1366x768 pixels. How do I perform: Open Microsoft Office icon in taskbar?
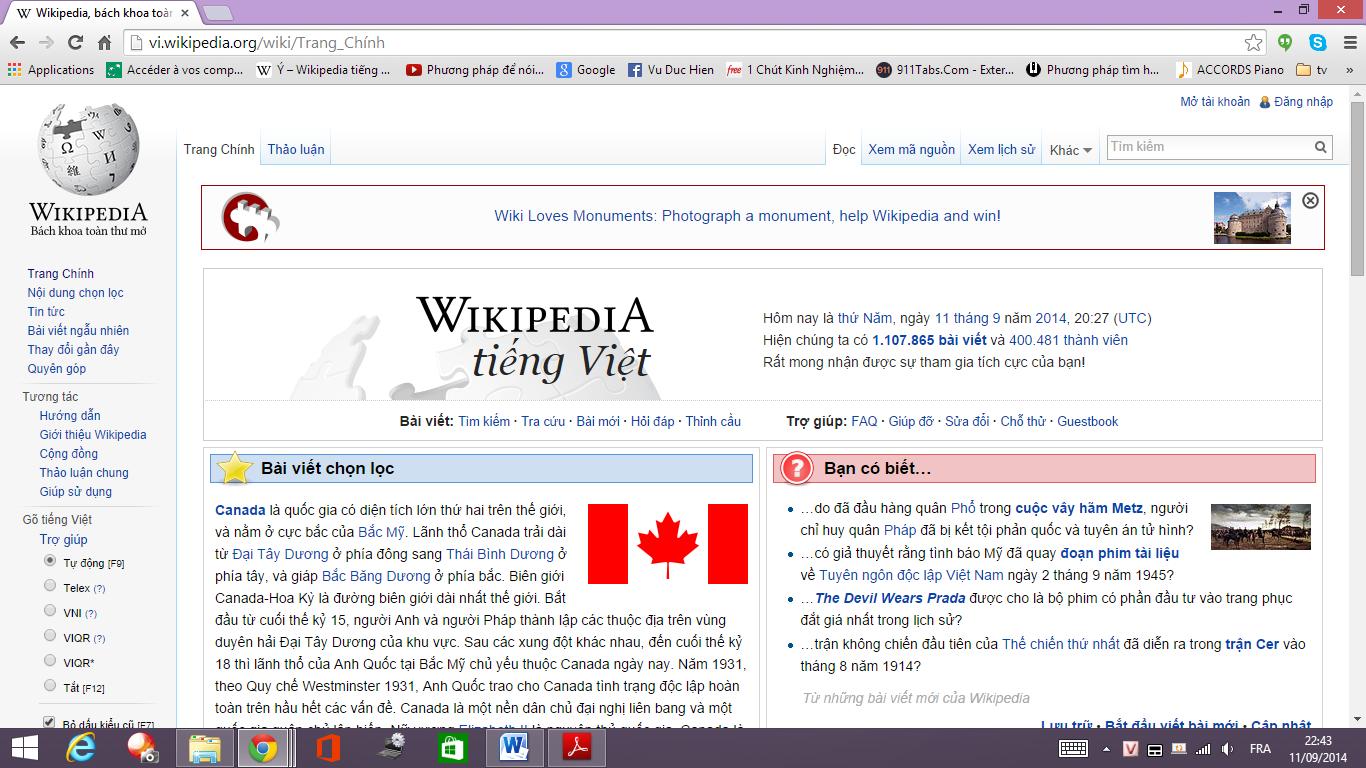point(329,748)
